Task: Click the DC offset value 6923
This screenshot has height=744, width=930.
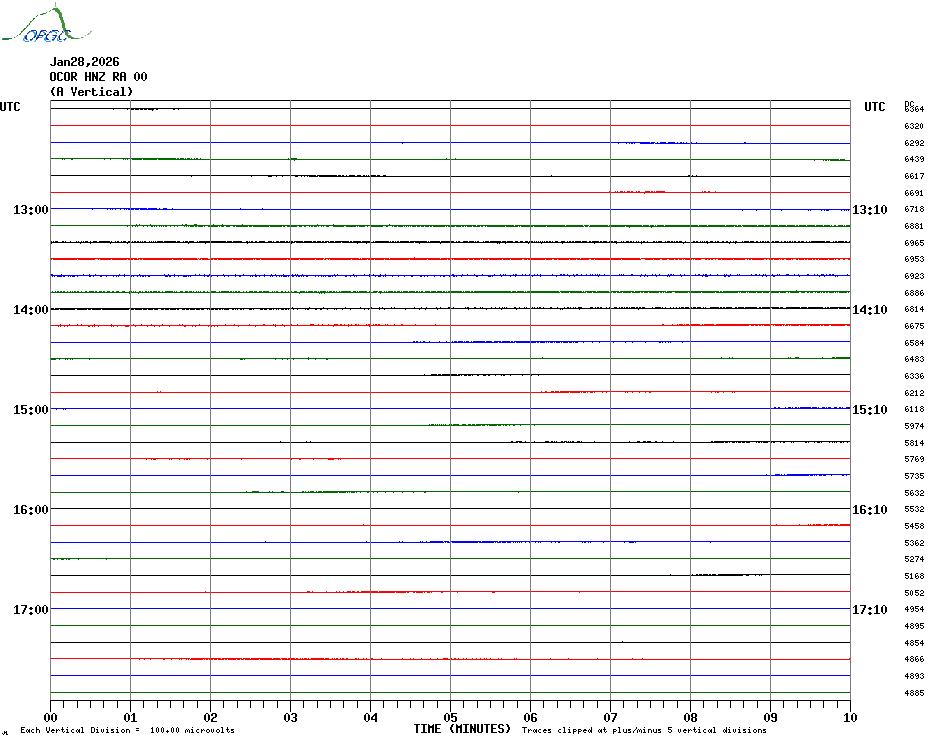Action: click(x=914, y=276)
